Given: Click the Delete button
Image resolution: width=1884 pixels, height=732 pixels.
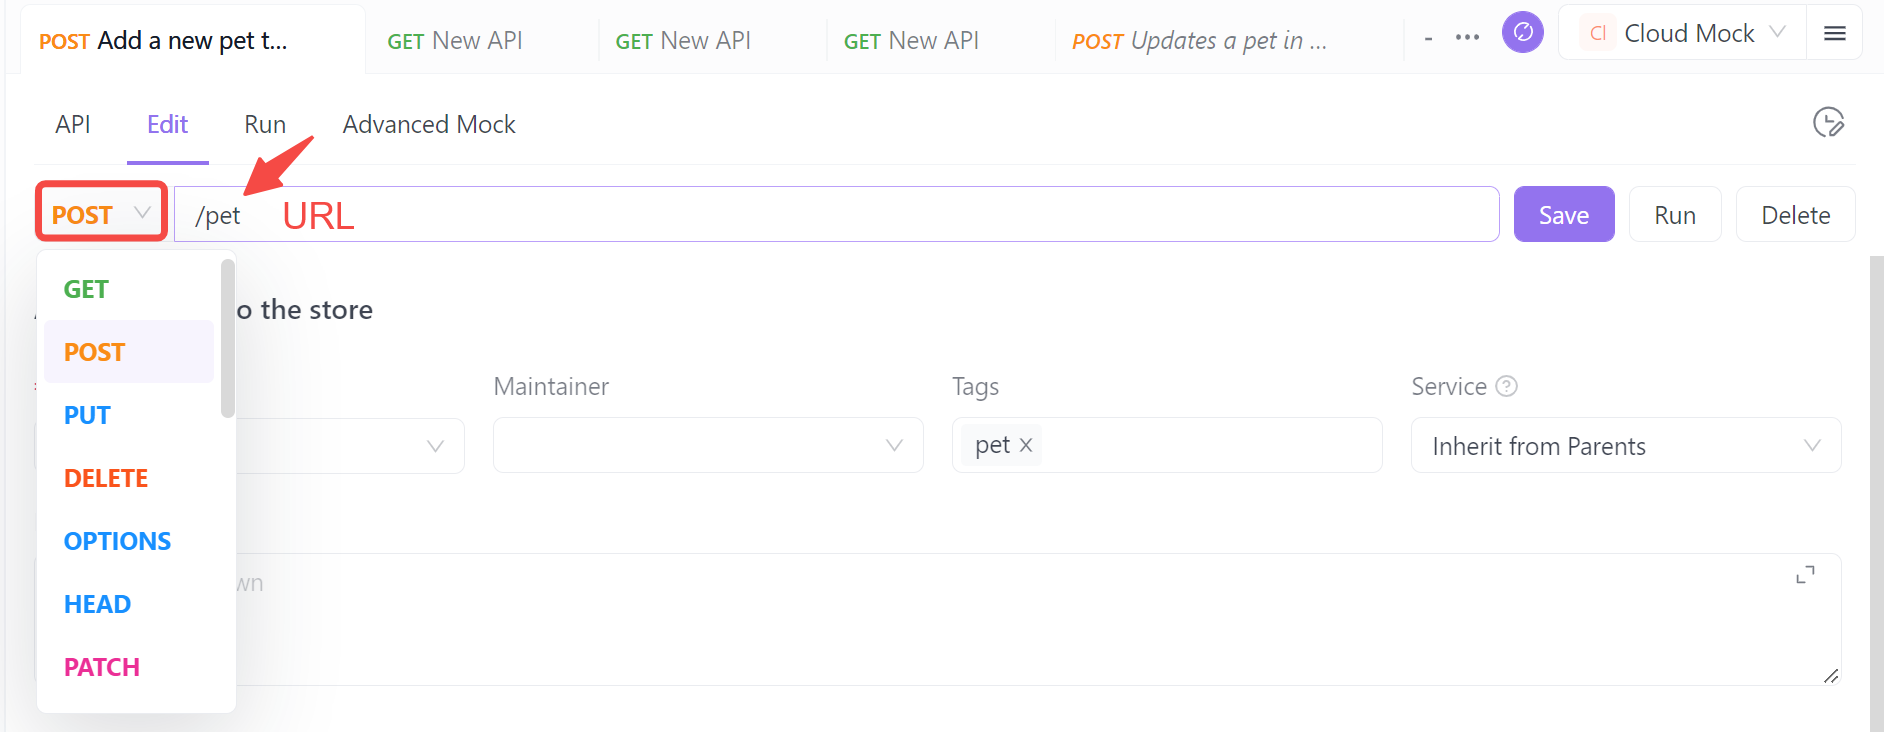Looking at the screenshot, I should pos(1795,214).
